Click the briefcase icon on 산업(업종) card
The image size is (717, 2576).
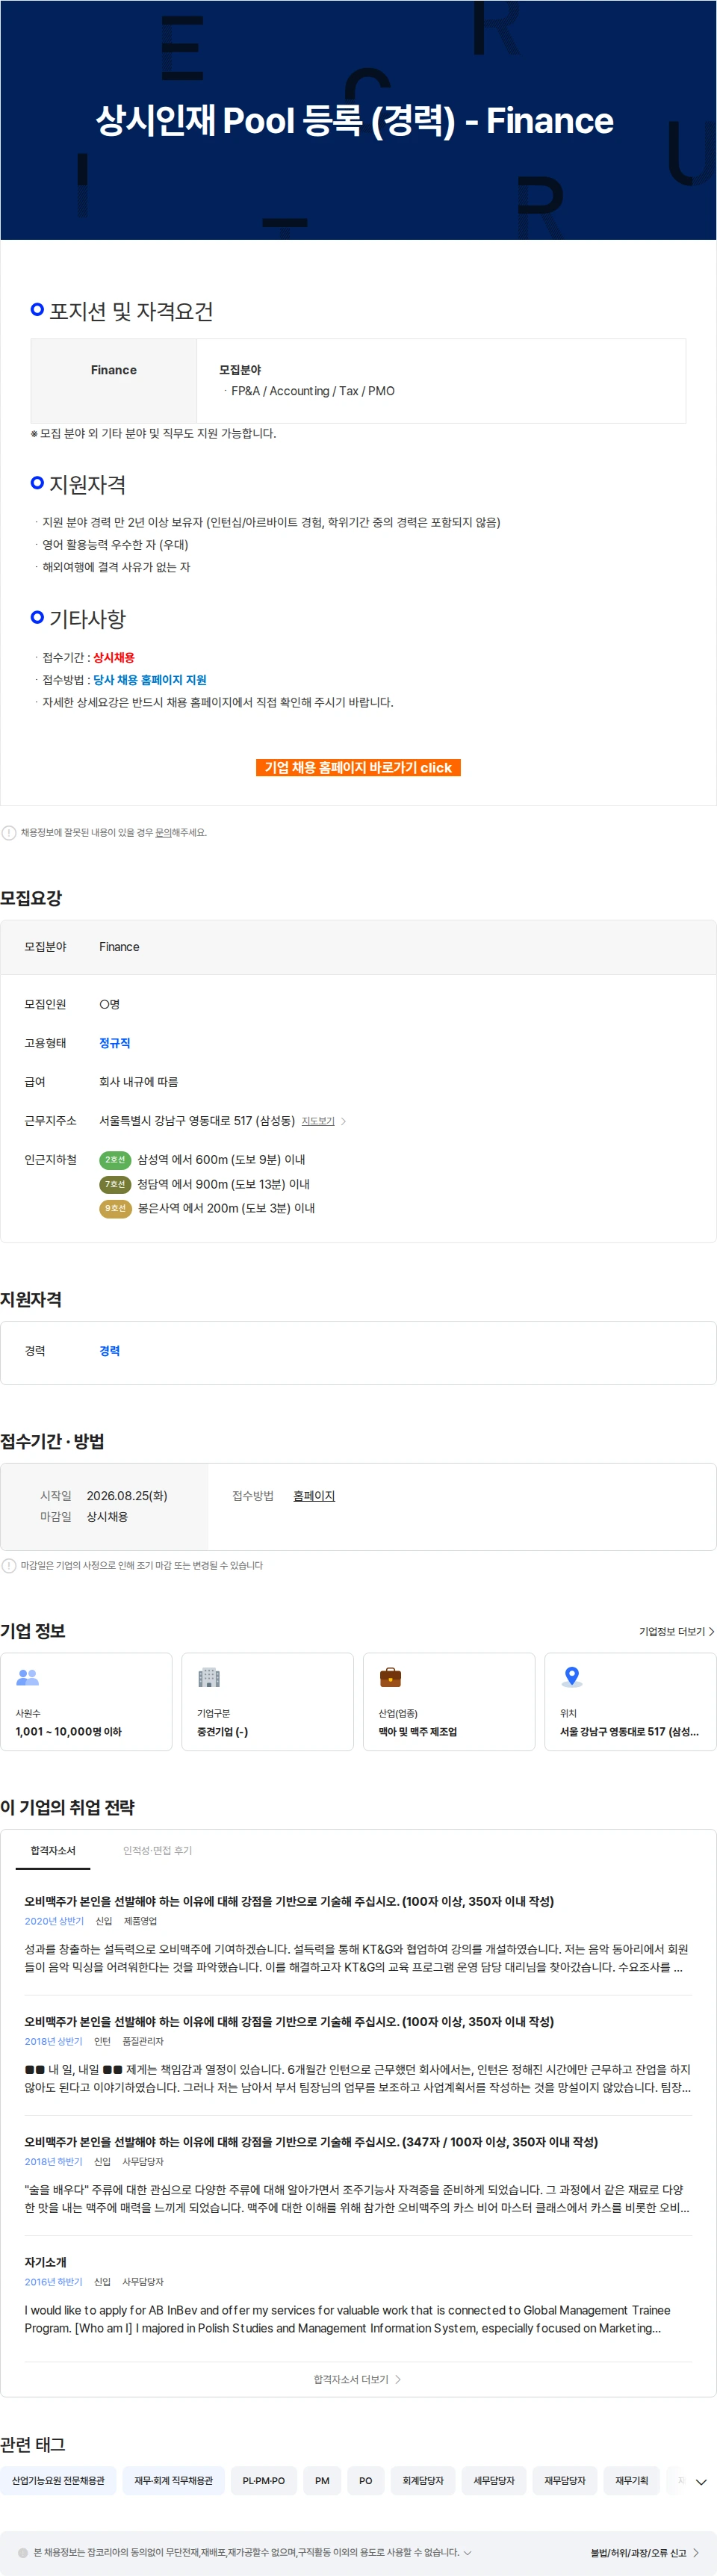(391, 1678)
